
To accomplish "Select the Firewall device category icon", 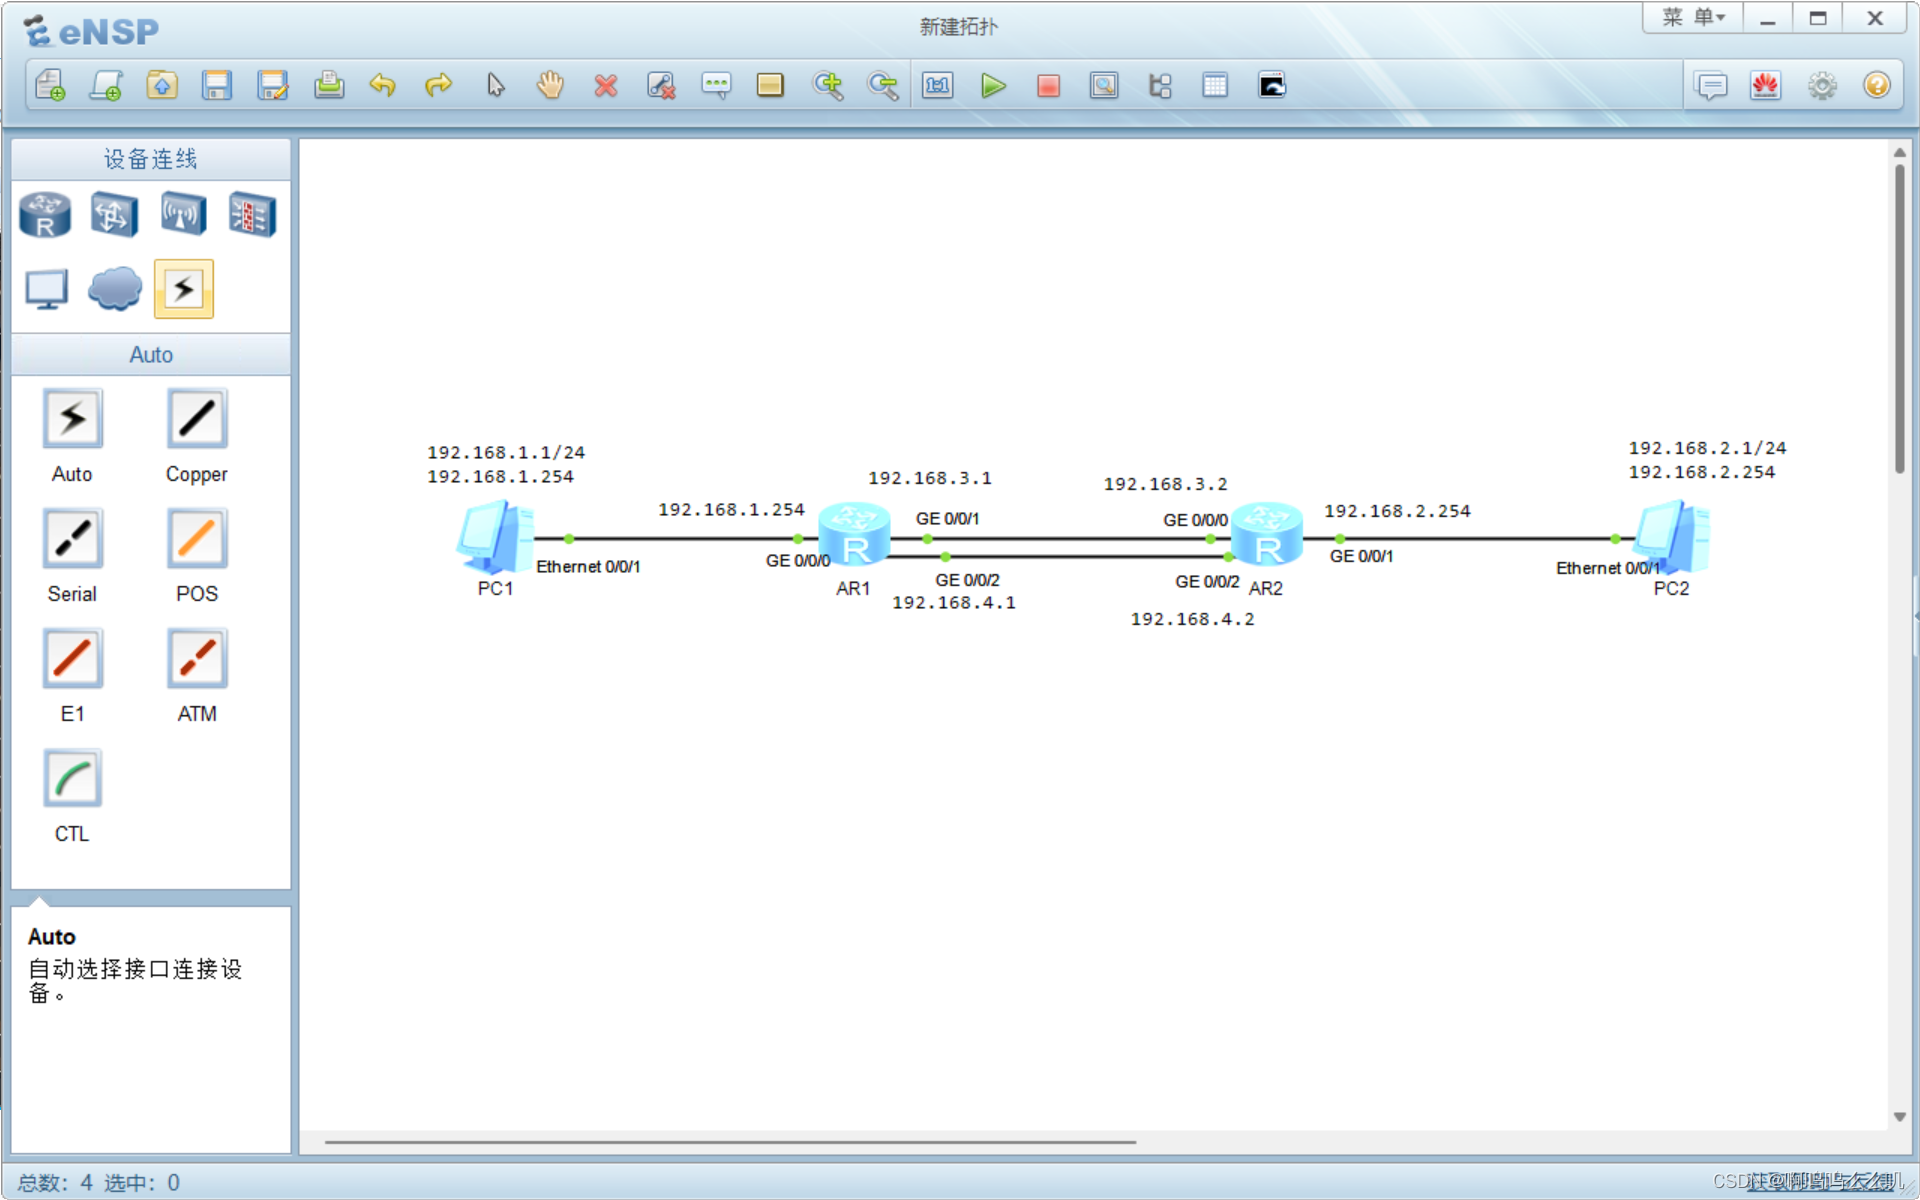I will coord(252,214).
